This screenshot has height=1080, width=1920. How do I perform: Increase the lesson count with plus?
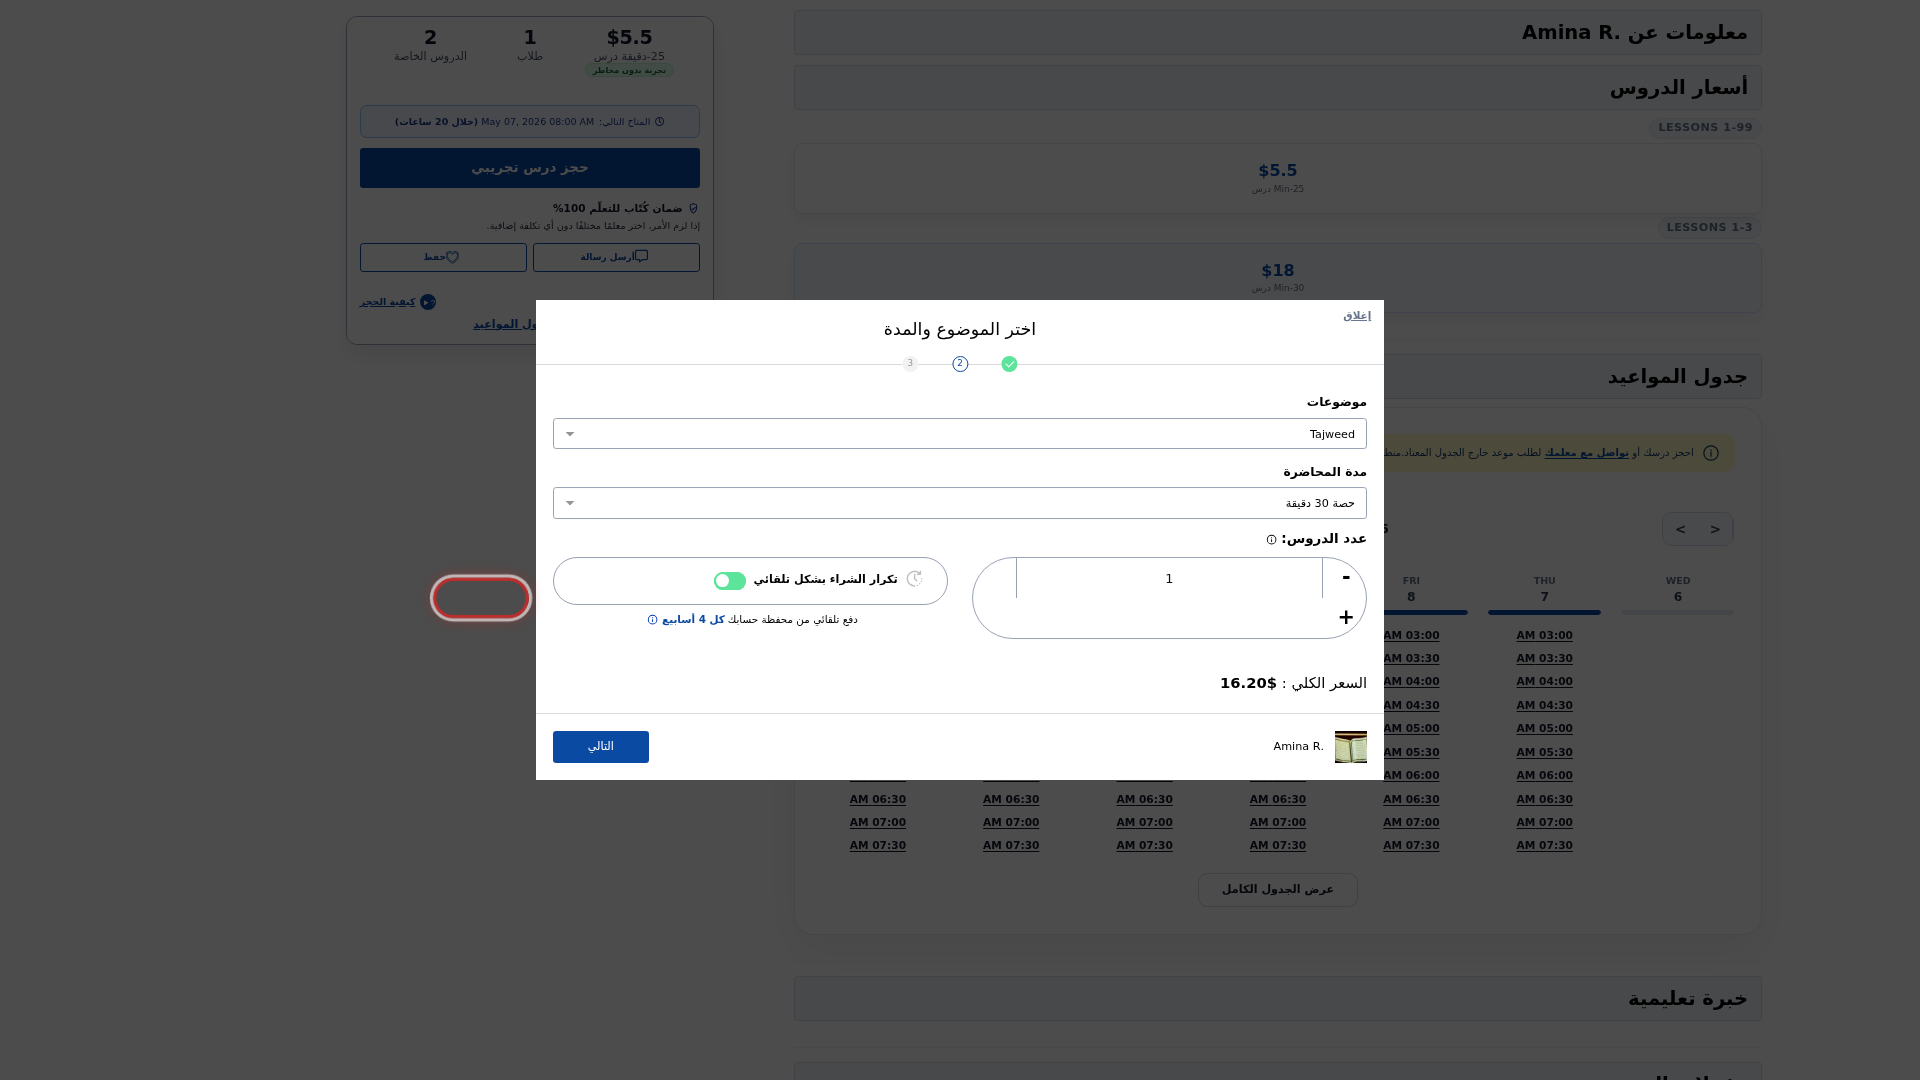tap(1345, 618)
